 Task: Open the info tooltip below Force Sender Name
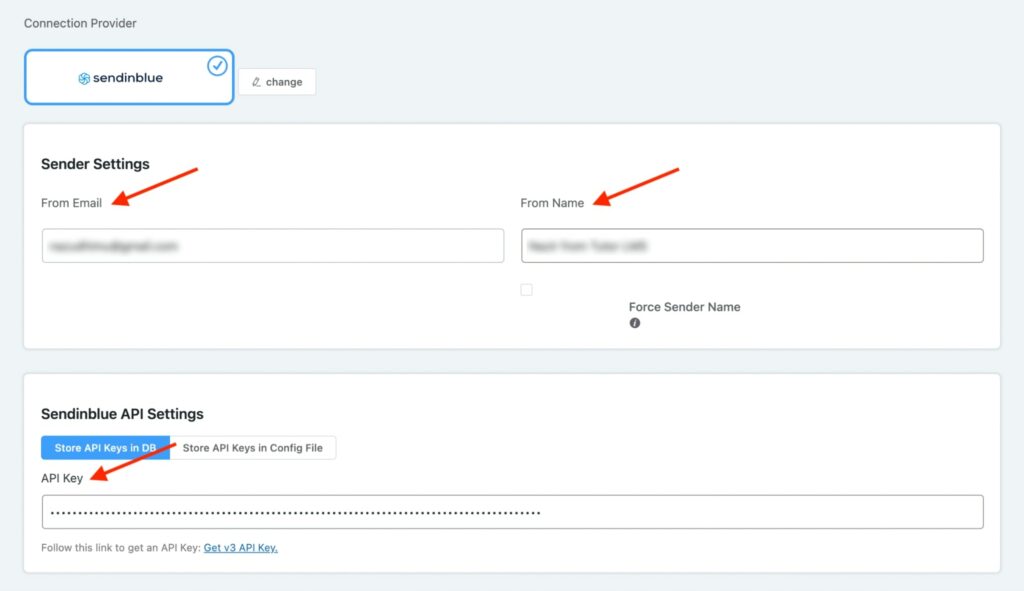pyautogui.click(x=635, y=323)
